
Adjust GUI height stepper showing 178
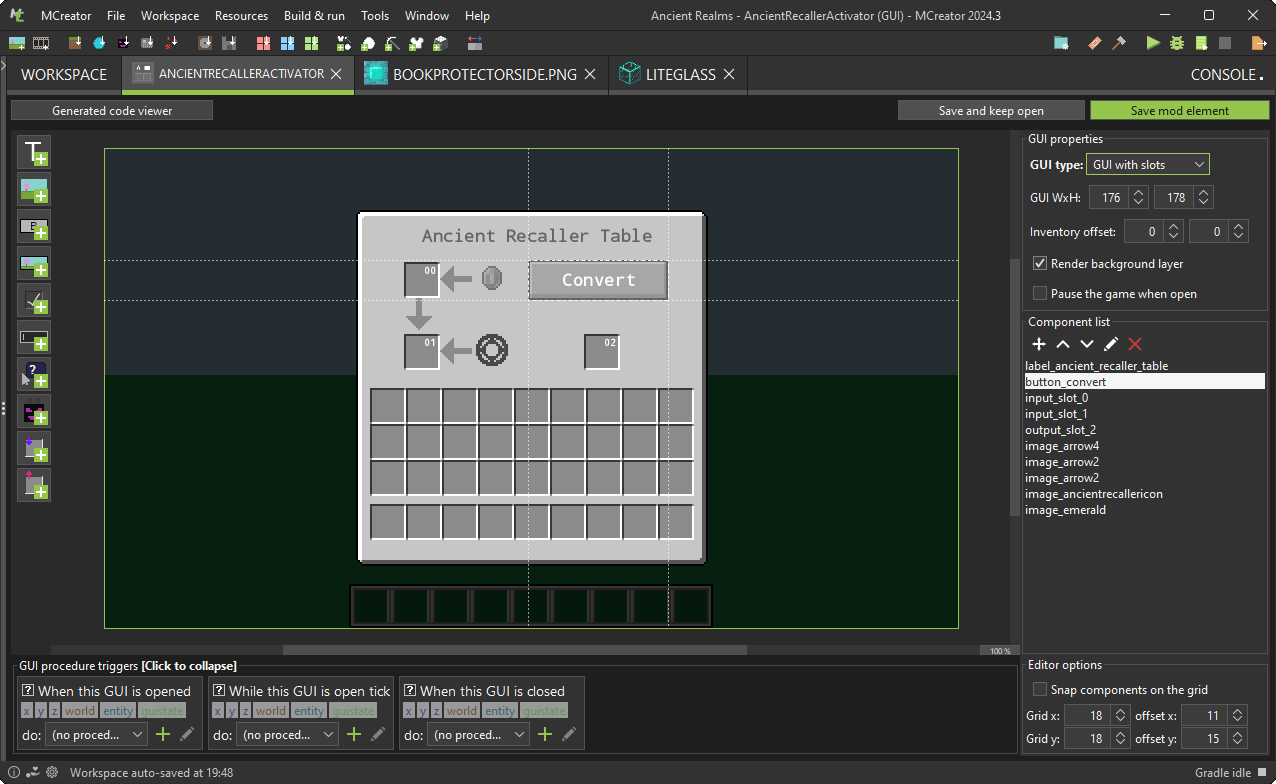tap(1184, 198)
